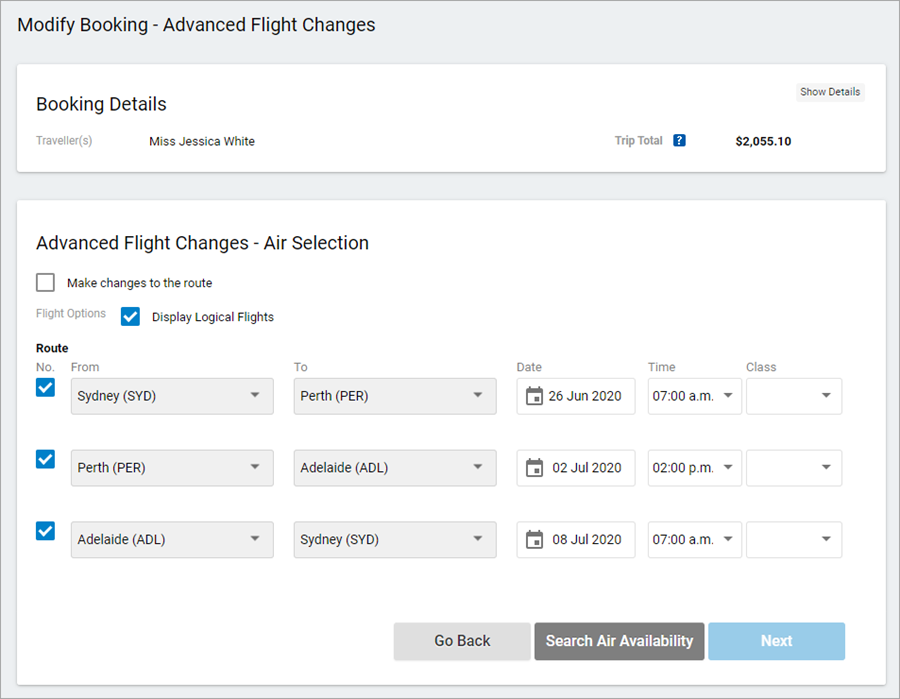This screenshot has width=900, height=699.
Task: Open Class dropdown on the 26 Jun row
Action: tap(794, 396)
